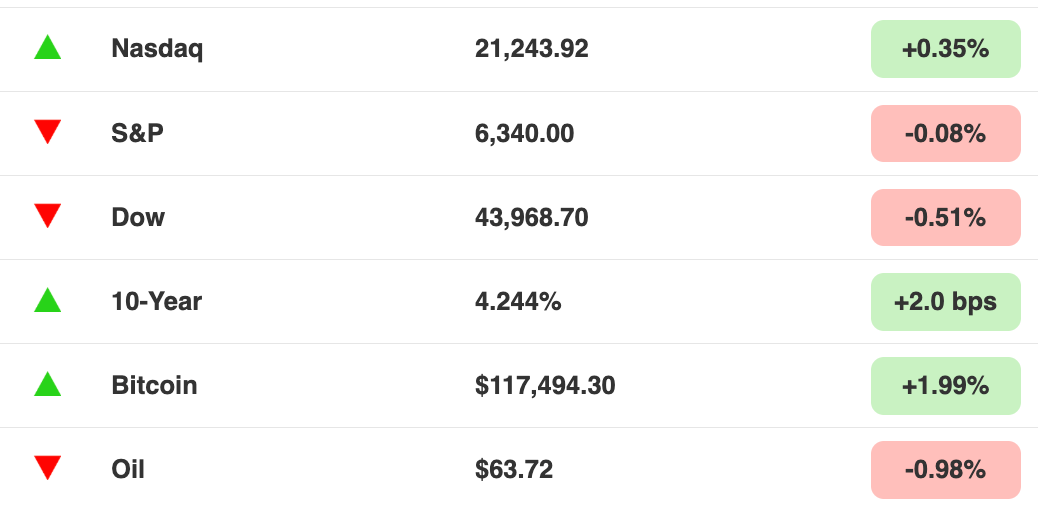
Task: Click the -0.08% red change badge
Action: [945, 133]
